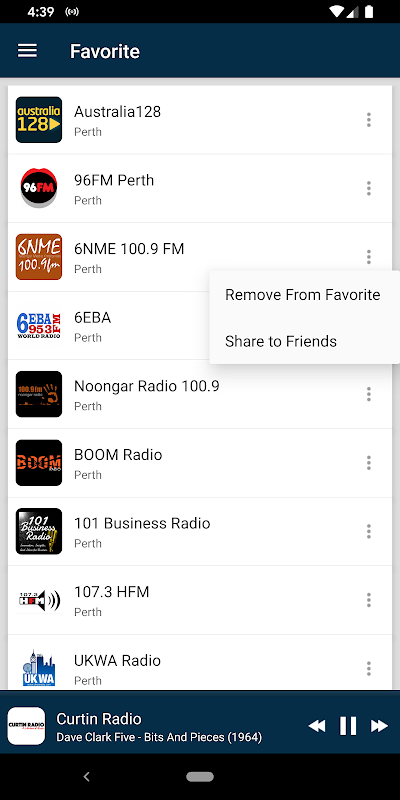The height and width of the screenshot is (800, 400).
Task: Play the 96FM Perth station
Action: [200, 188]
